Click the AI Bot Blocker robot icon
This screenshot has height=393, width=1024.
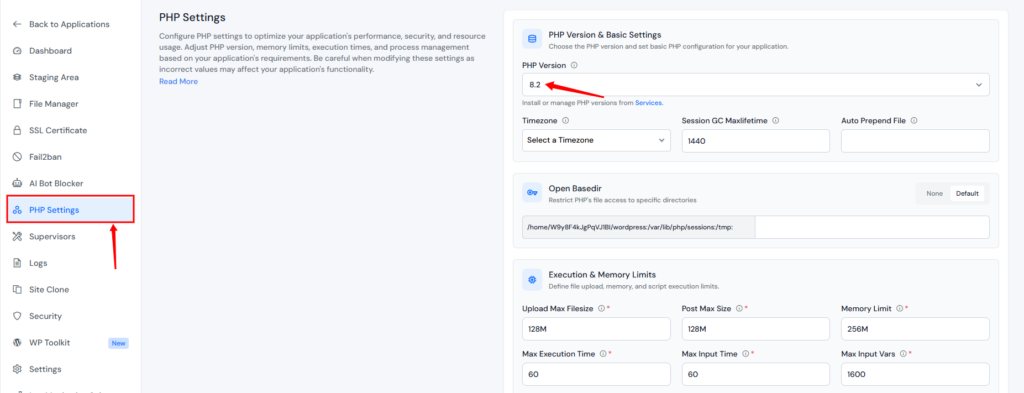[x=18, y=183]
